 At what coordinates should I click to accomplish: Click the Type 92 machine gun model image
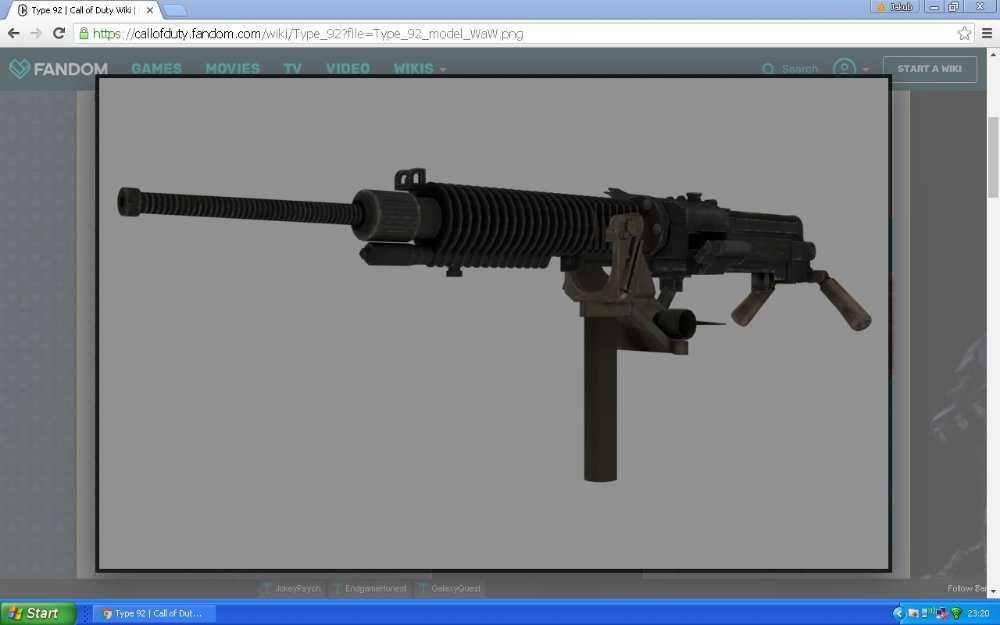pos(494,323)
